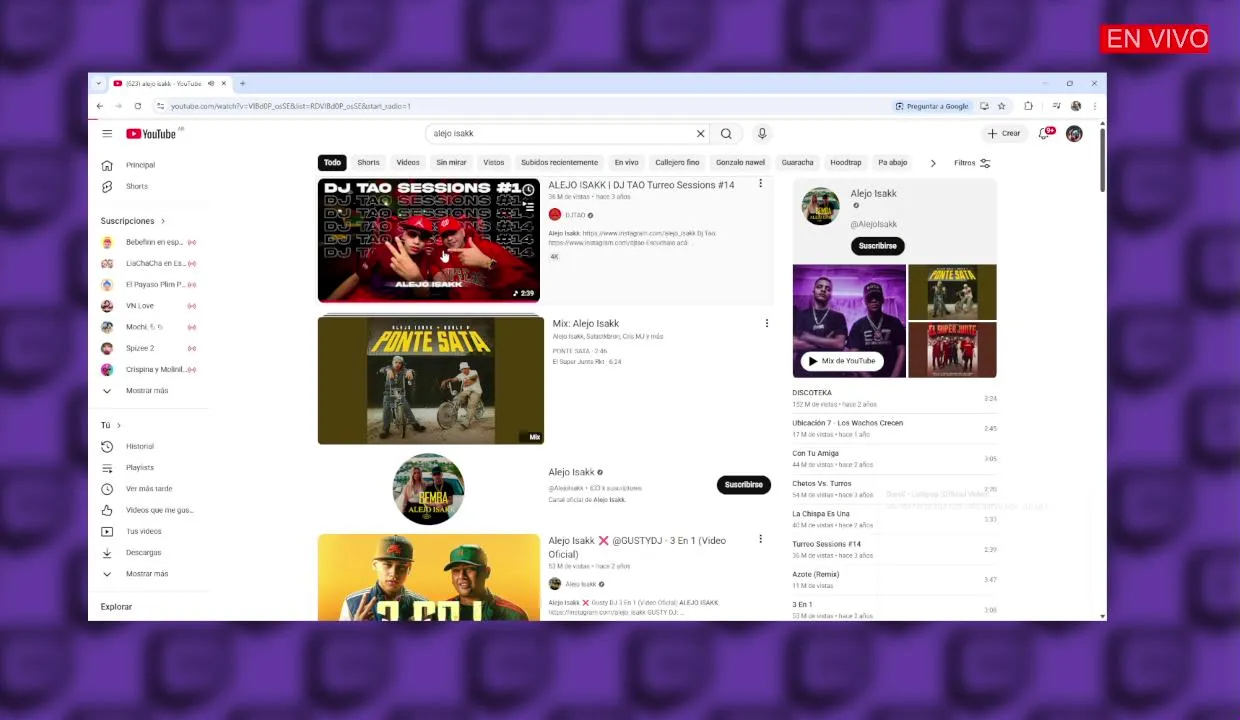The width and height of the screenshot is (1240, 720).
Task: Select the Subidos recientemente chip
Action: [559, 162]
